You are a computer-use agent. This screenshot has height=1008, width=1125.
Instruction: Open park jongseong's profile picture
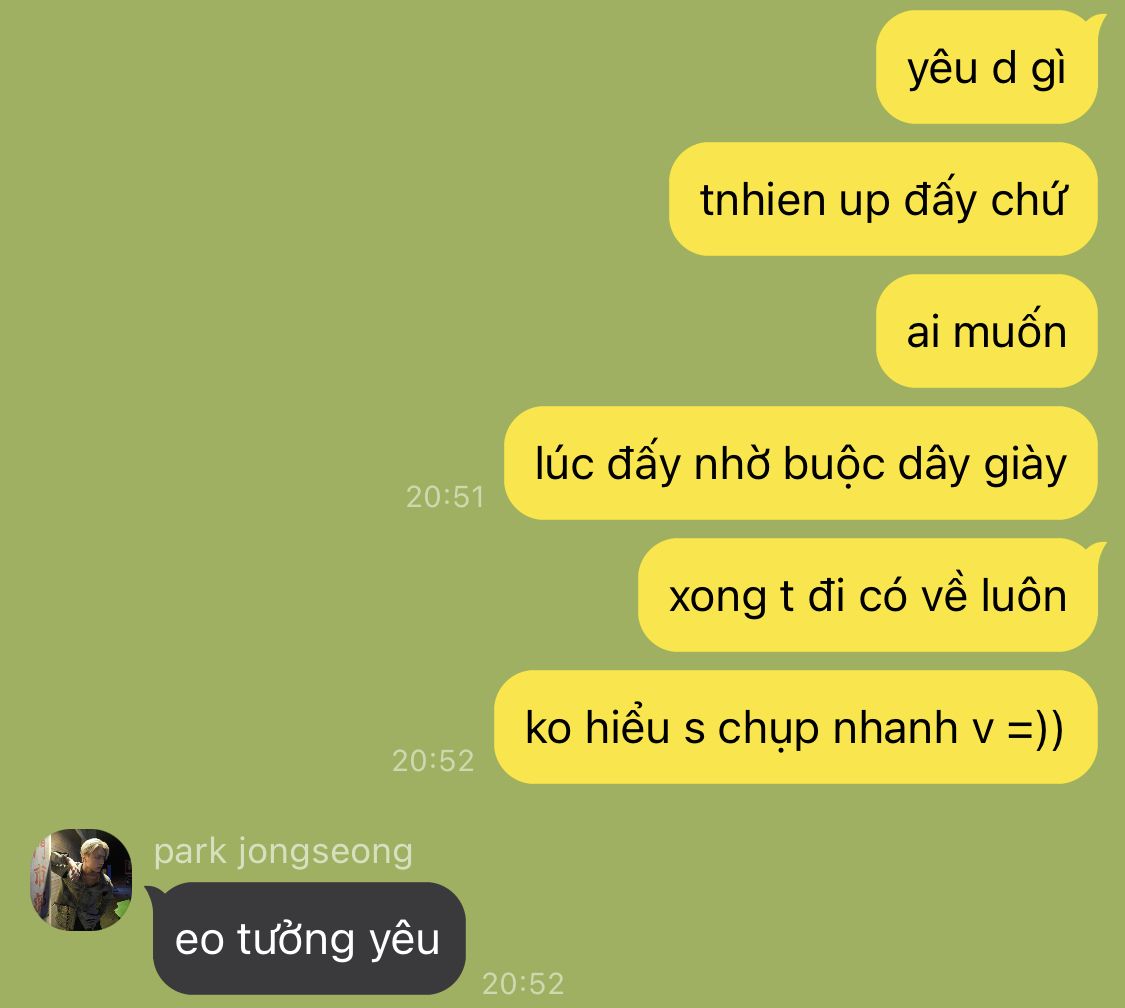click(80, 880)
